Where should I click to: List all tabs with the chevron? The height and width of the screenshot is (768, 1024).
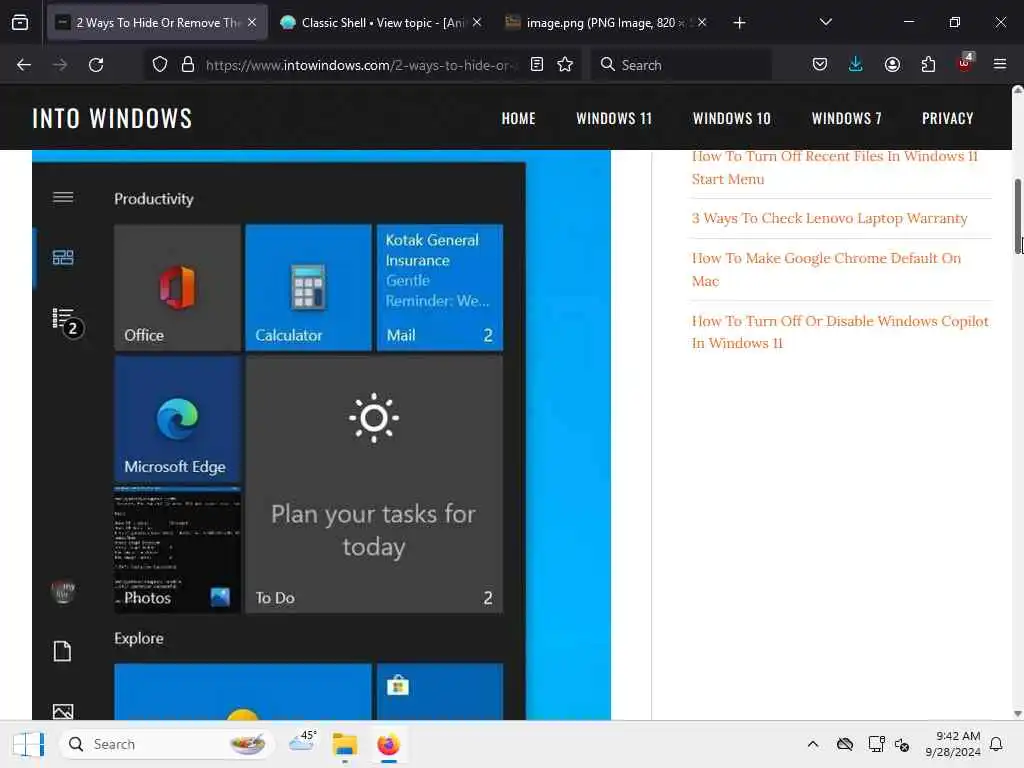(825, 23)
